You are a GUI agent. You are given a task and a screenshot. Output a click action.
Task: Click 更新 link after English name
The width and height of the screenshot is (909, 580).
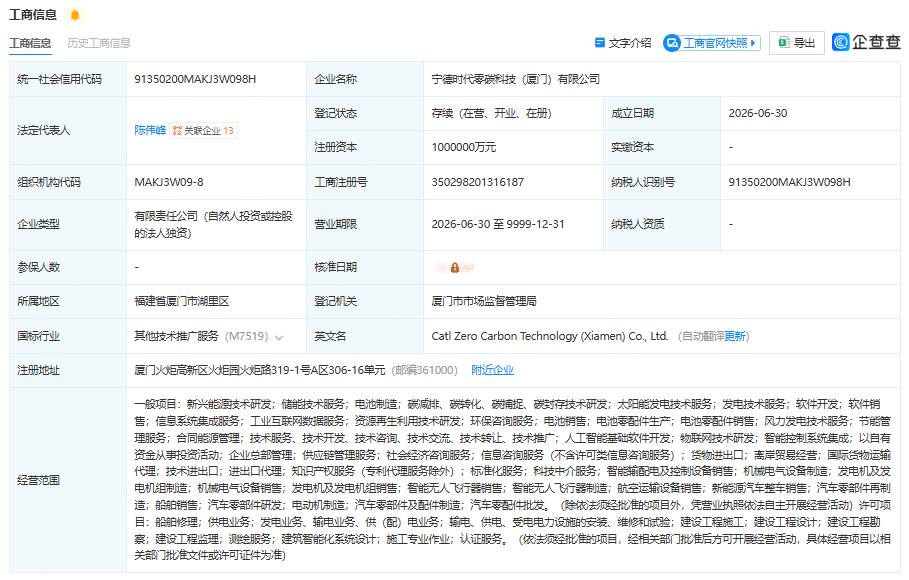tap(735, 336)
